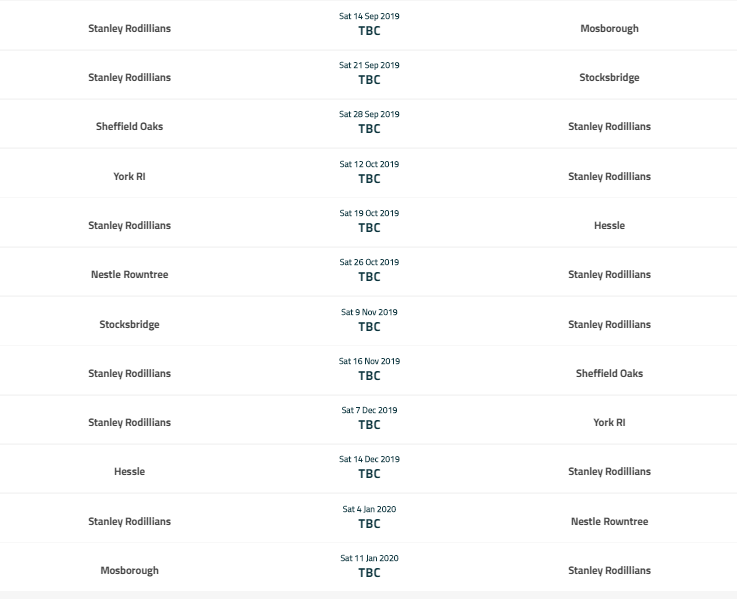Open the Sat 14 Dec 2019 TBC match

pos(369,467)
